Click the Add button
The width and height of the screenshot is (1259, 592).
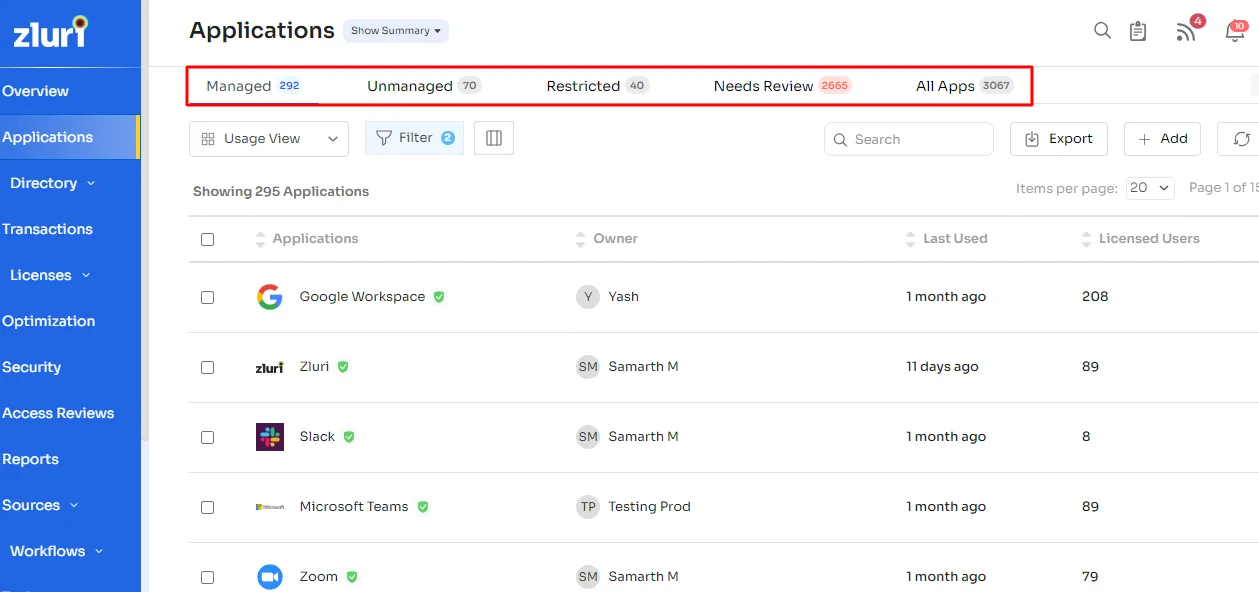pos(1162,139)
